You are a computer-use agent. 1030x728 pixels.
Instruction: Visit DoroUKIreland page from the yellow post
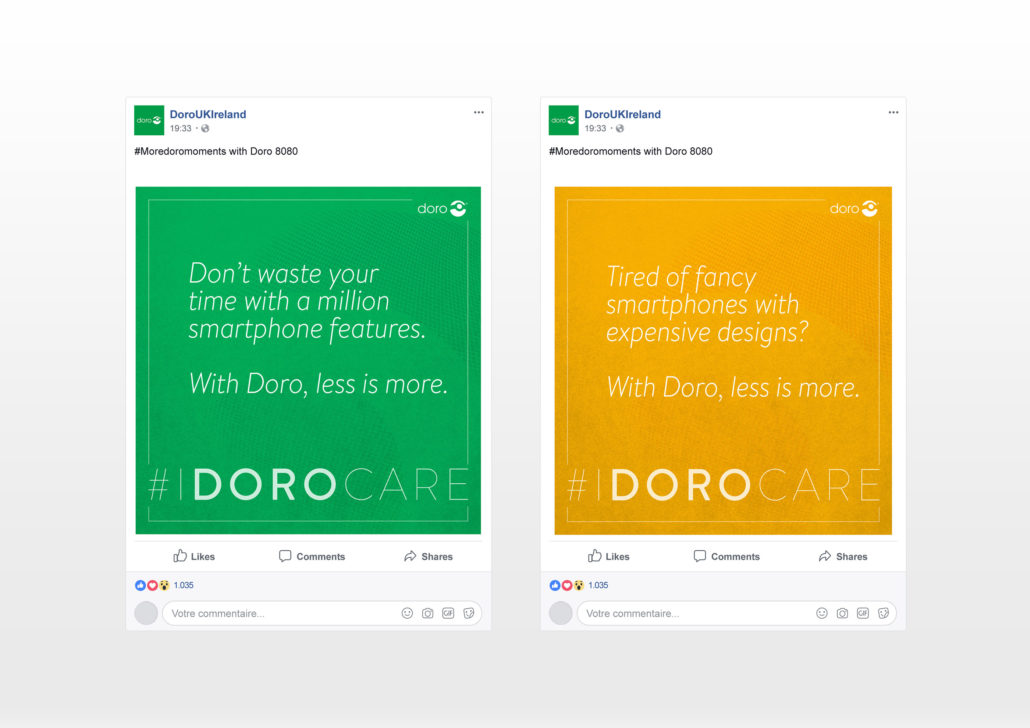623,114
